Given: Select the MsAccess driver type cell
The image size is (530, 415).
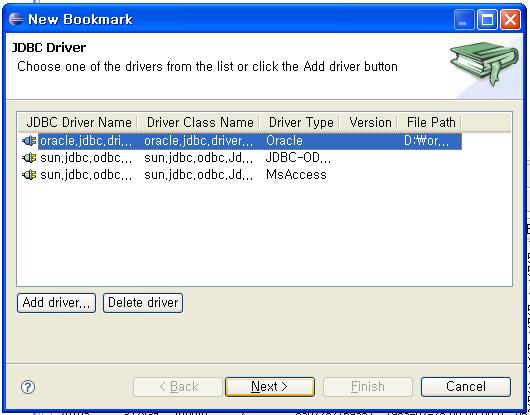Looking at the screenshot, I should point(296,175).
